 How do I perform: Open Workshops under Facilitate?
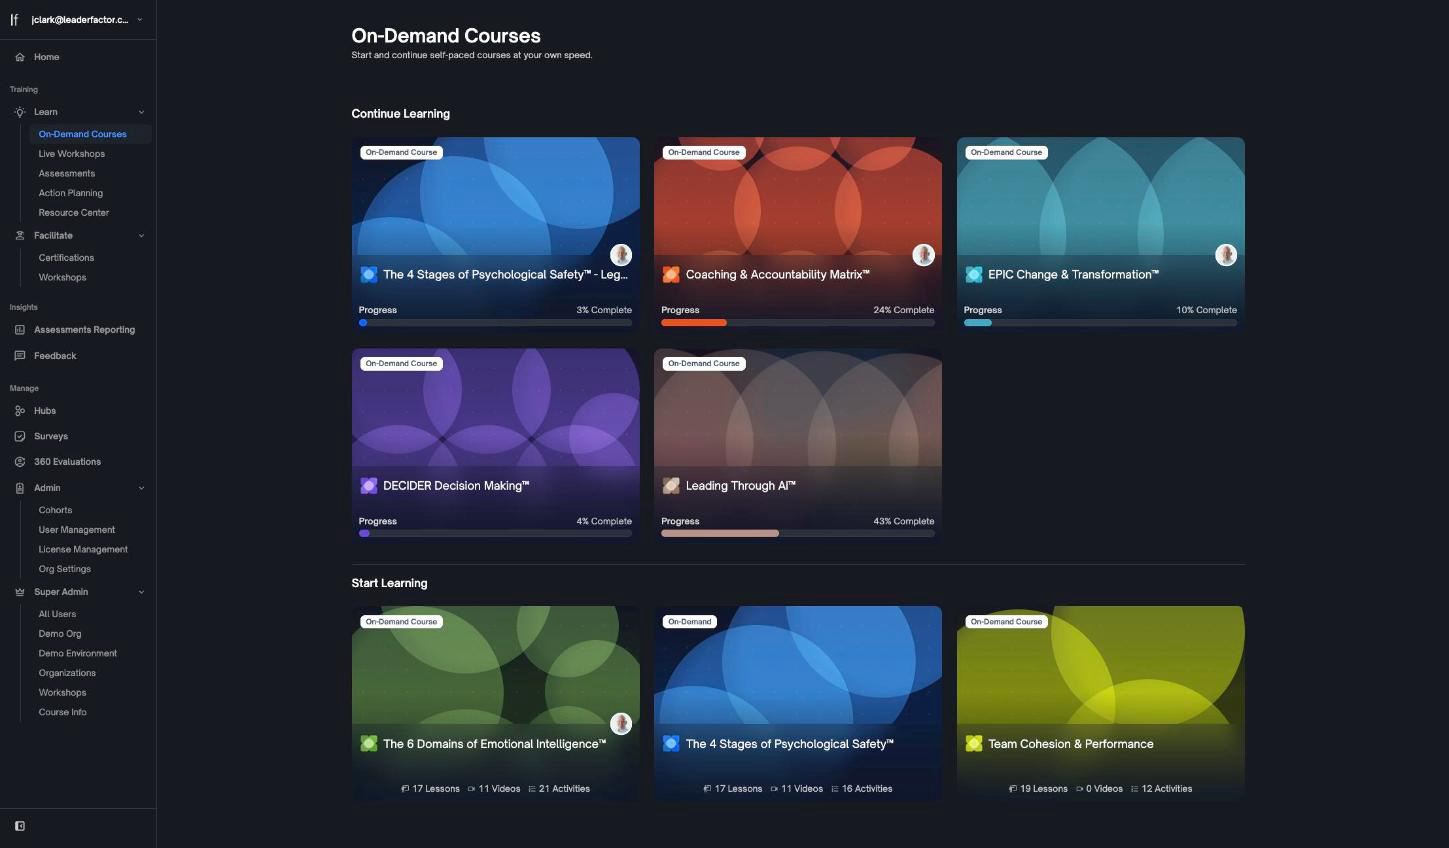(x=62, y=278)
